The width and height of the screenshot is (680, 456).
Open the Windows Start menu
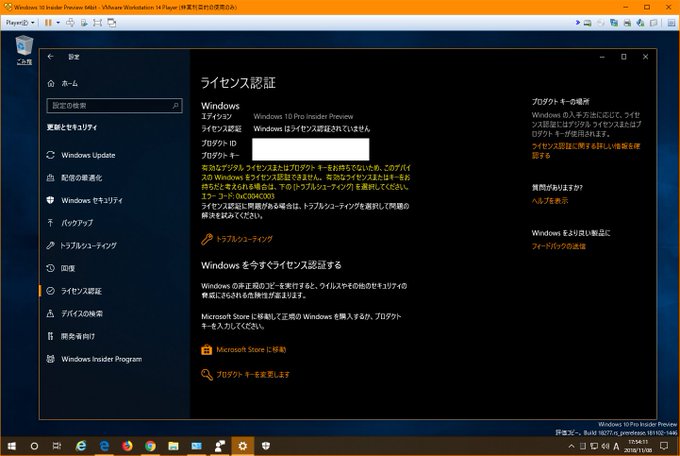tap(12, 446)
